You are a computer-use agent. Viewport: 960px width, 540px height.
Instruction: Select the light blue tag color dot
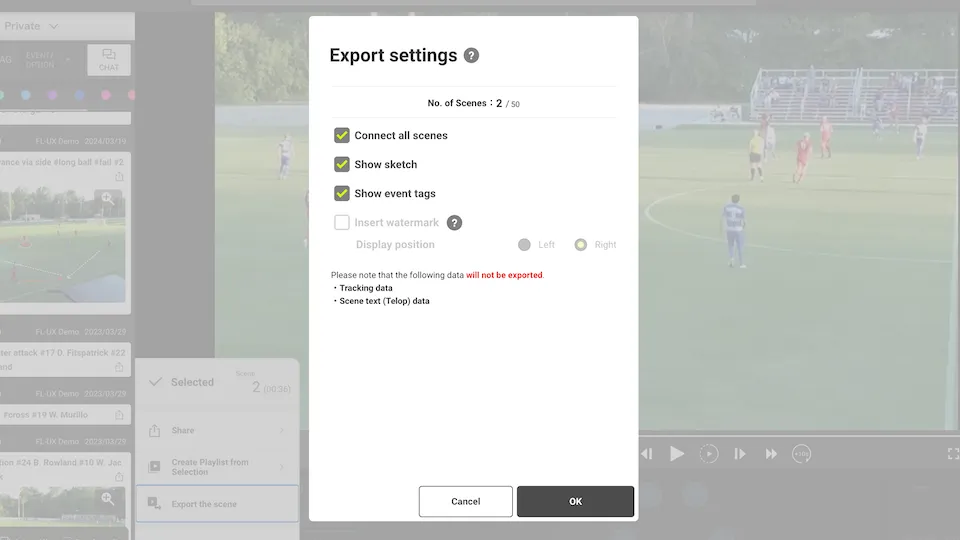tap(26, 96)
